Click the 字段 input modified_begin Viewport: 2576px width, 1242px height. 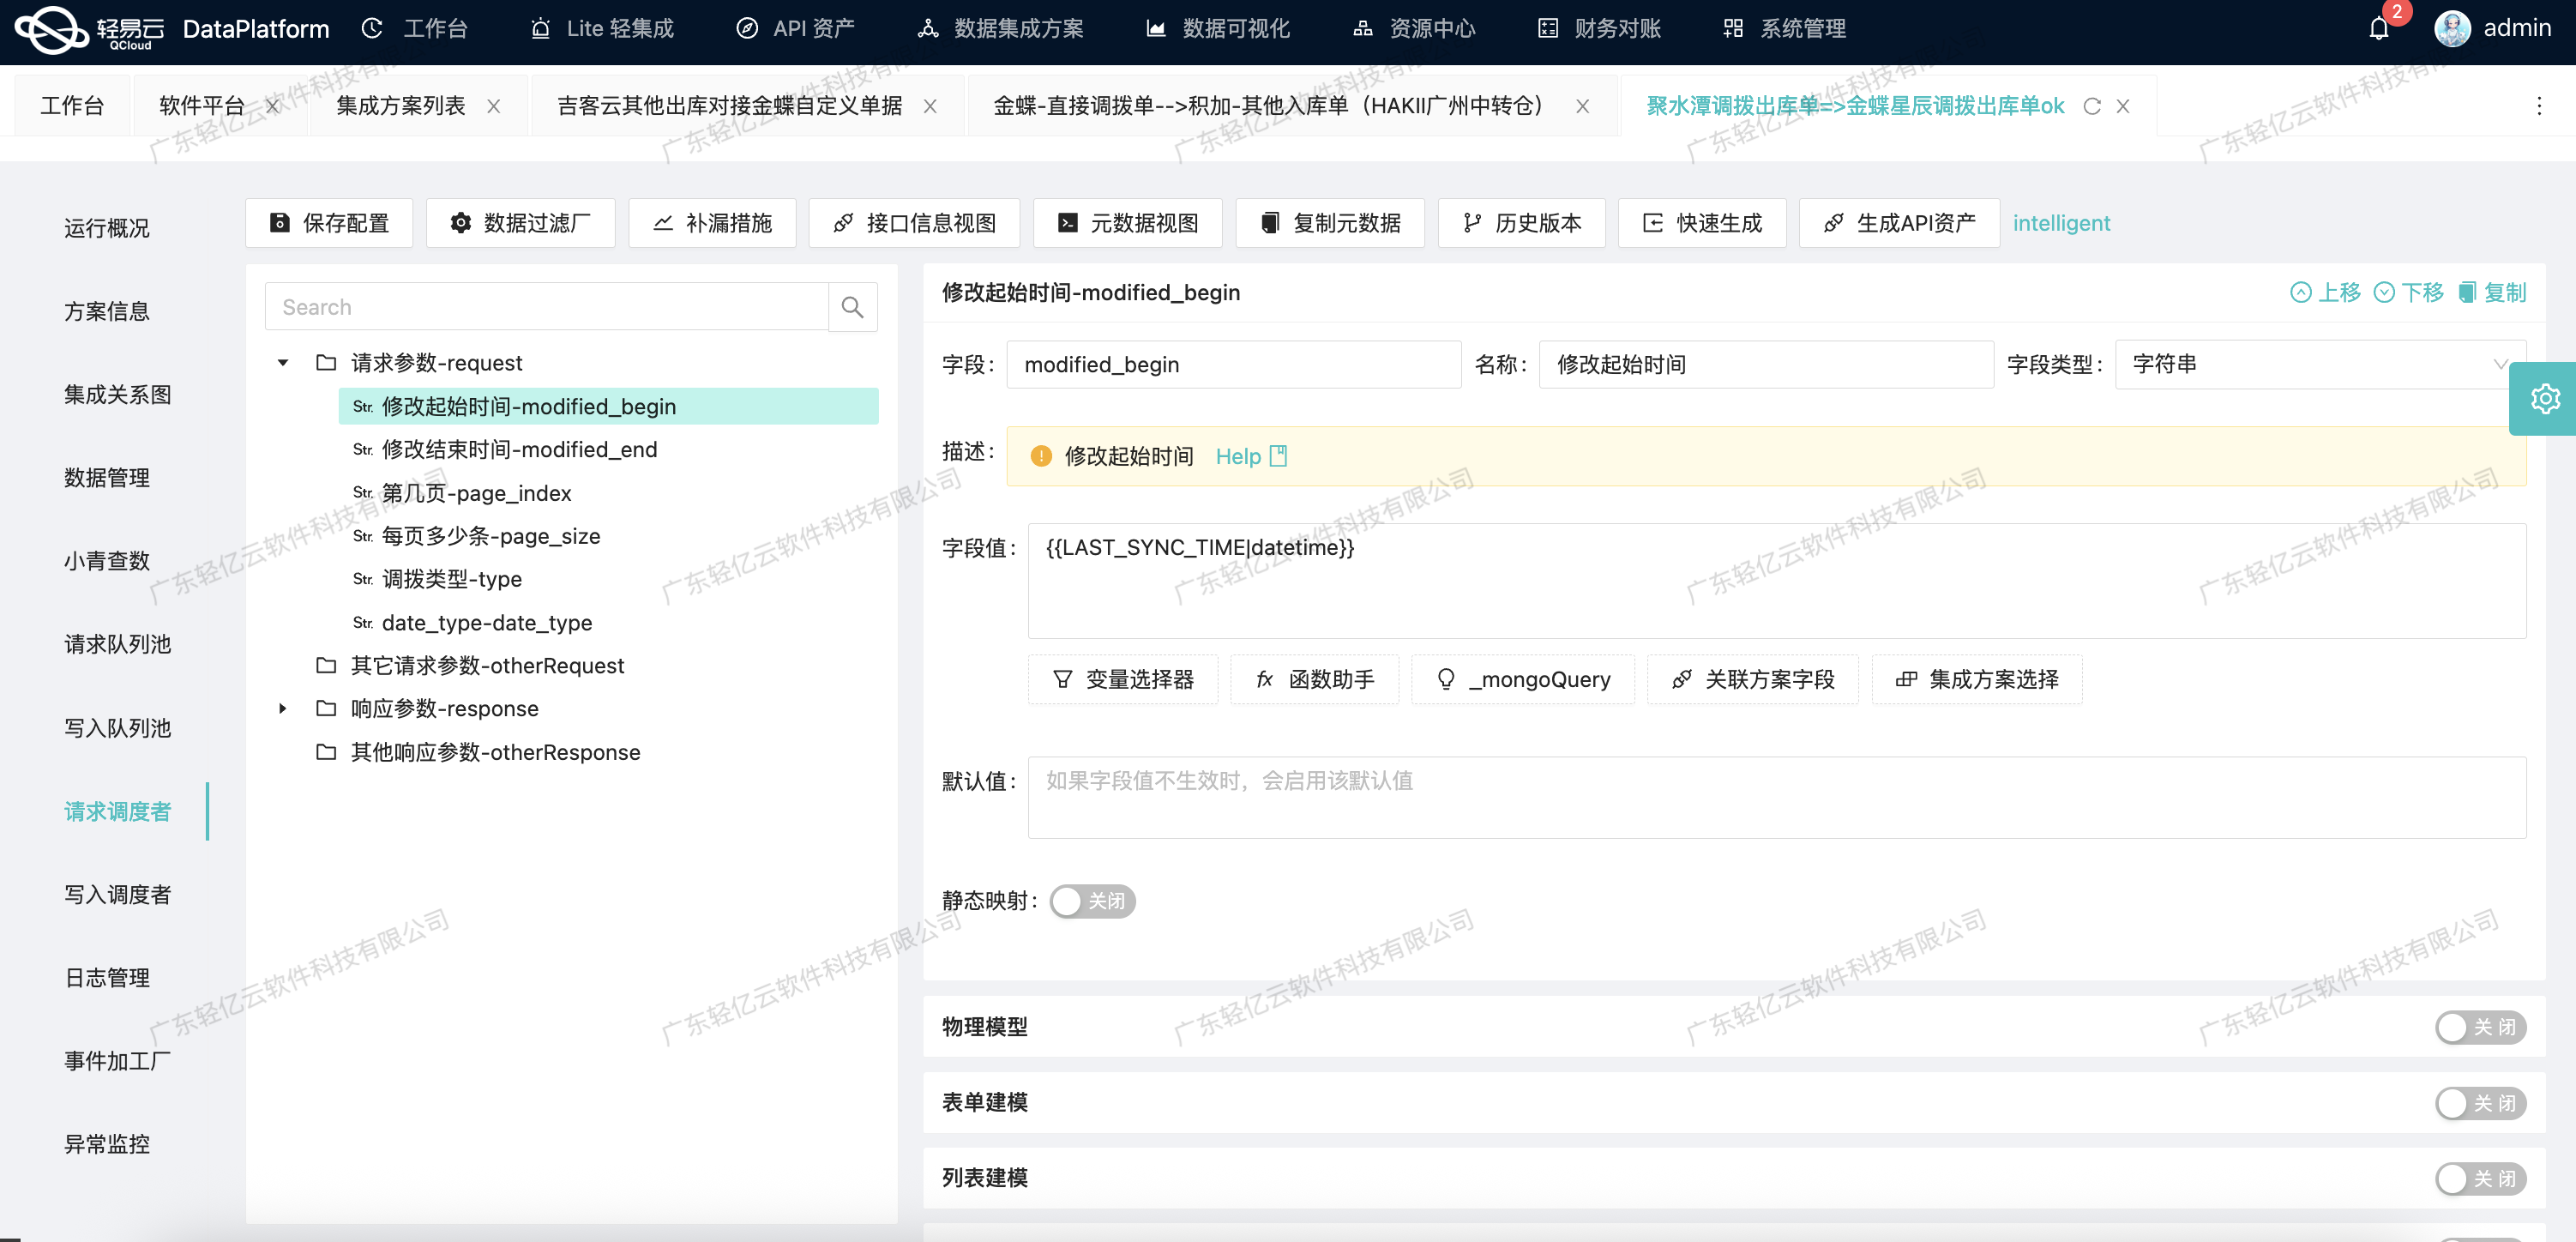1233,364
